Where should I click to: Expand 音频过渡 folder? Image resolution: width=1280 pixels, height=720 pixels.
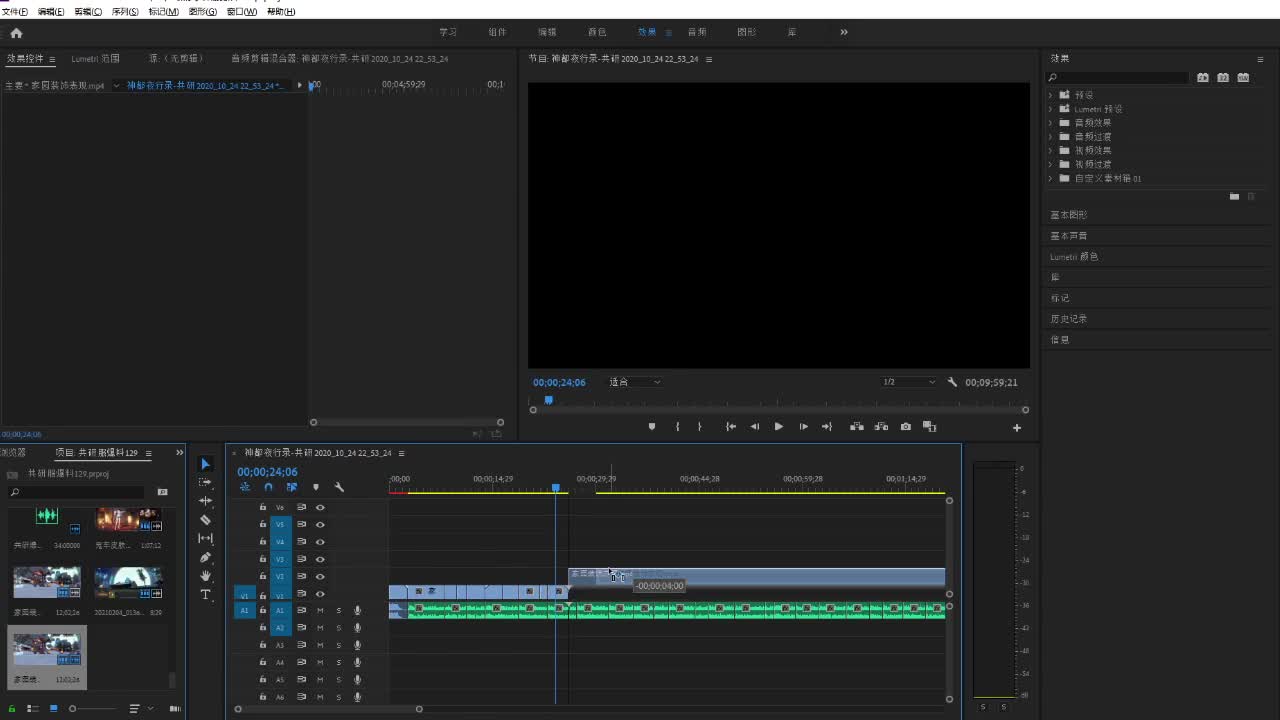1051,137
